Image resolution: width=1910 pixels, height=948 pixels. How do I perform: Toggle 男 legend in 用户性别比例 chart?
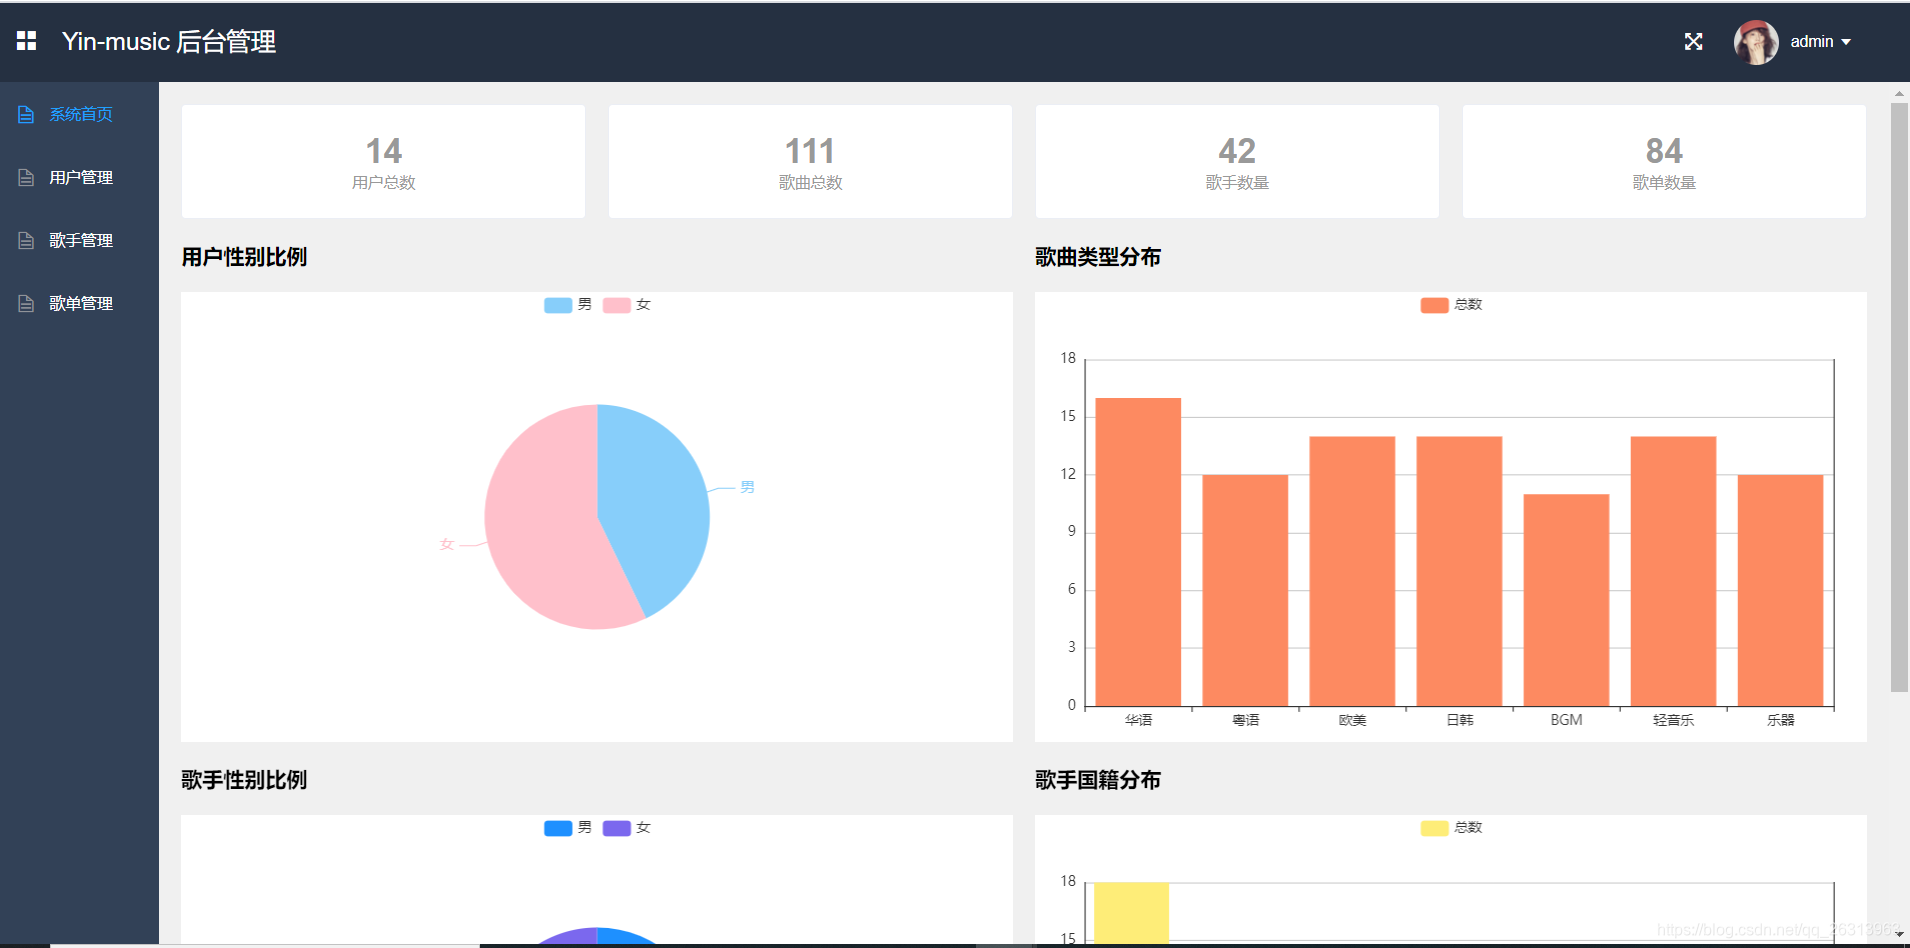(x=568, y=305)
